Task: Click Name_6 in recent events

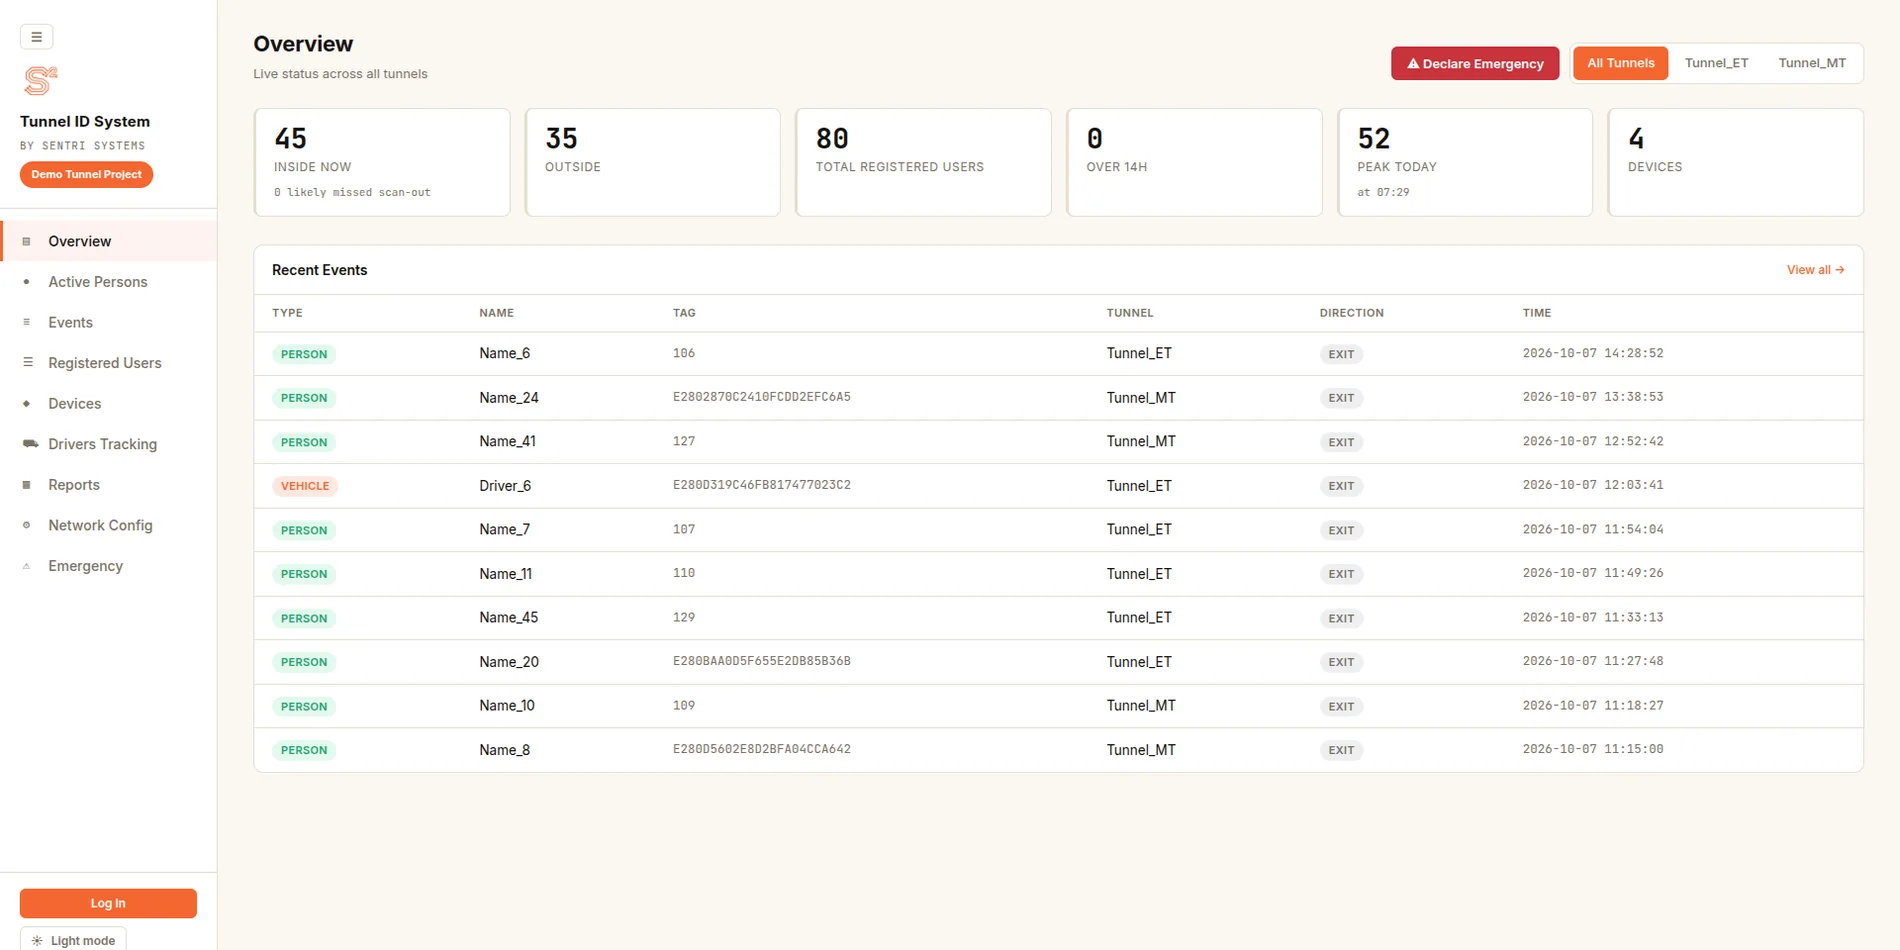Action: 504,353
